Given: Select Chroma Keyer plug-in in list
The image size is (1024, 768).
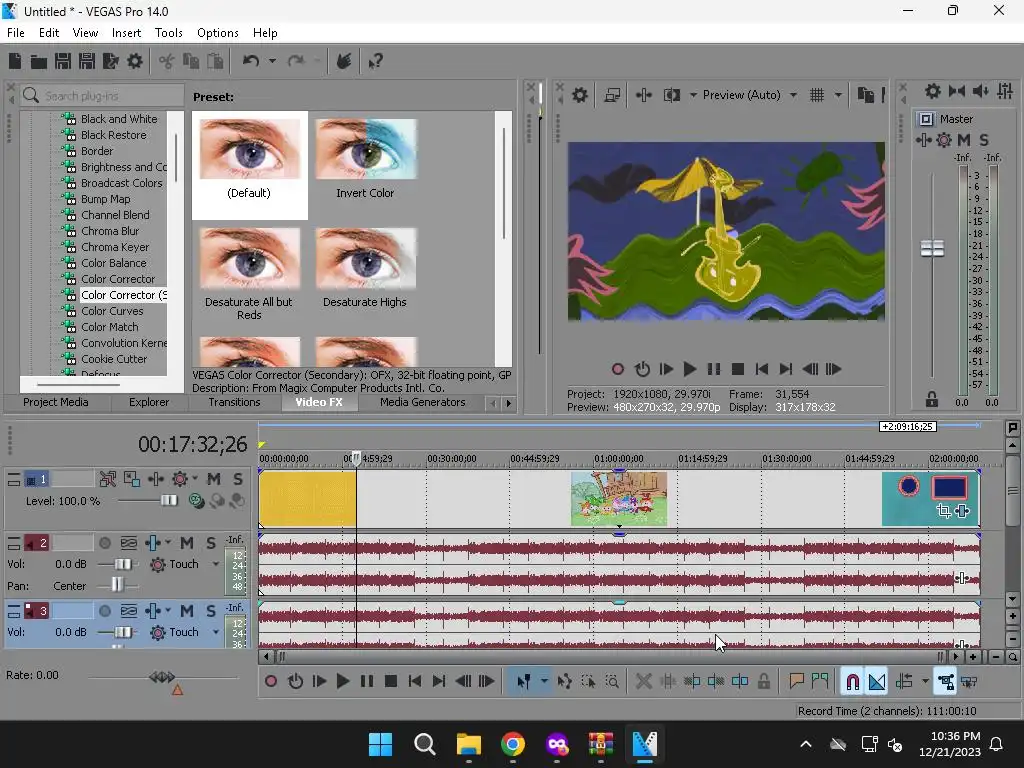Looking at the screenshot, I should point(115,247).
